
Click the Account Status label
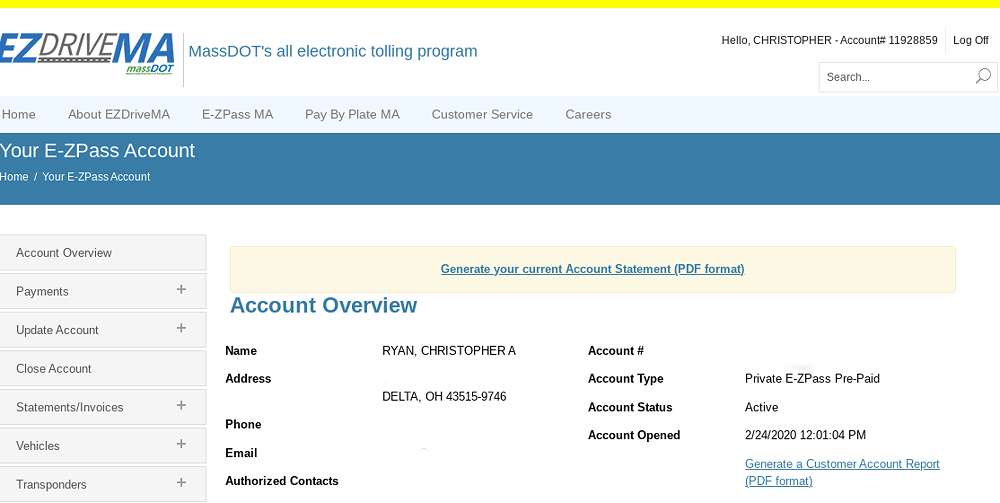pos(630,407)
